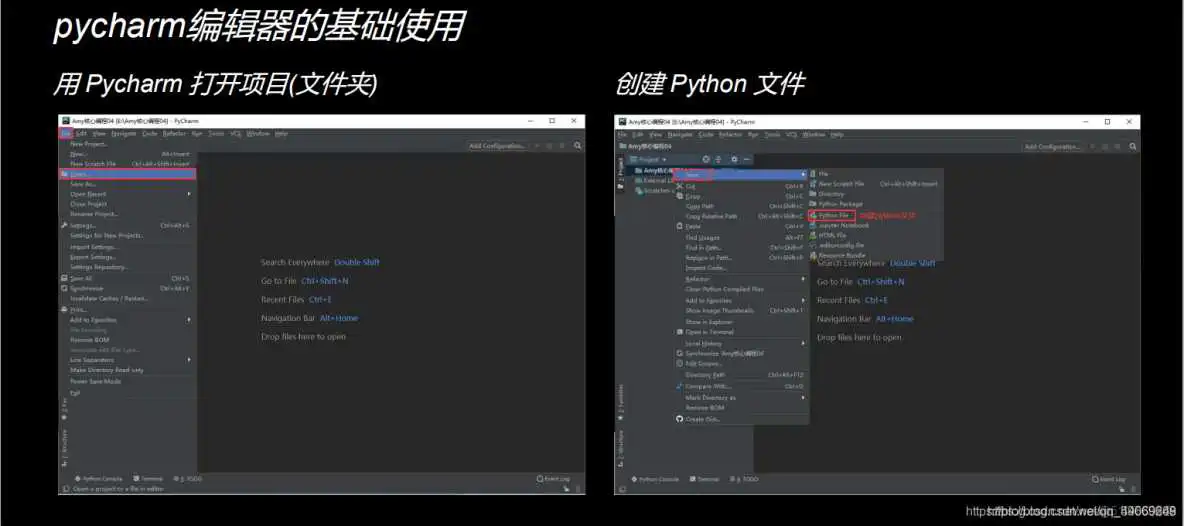The width and height of the screenshot is (1184, 526).
Task: Select Amy project root folder in Project tree
Action: pos(655,171)
